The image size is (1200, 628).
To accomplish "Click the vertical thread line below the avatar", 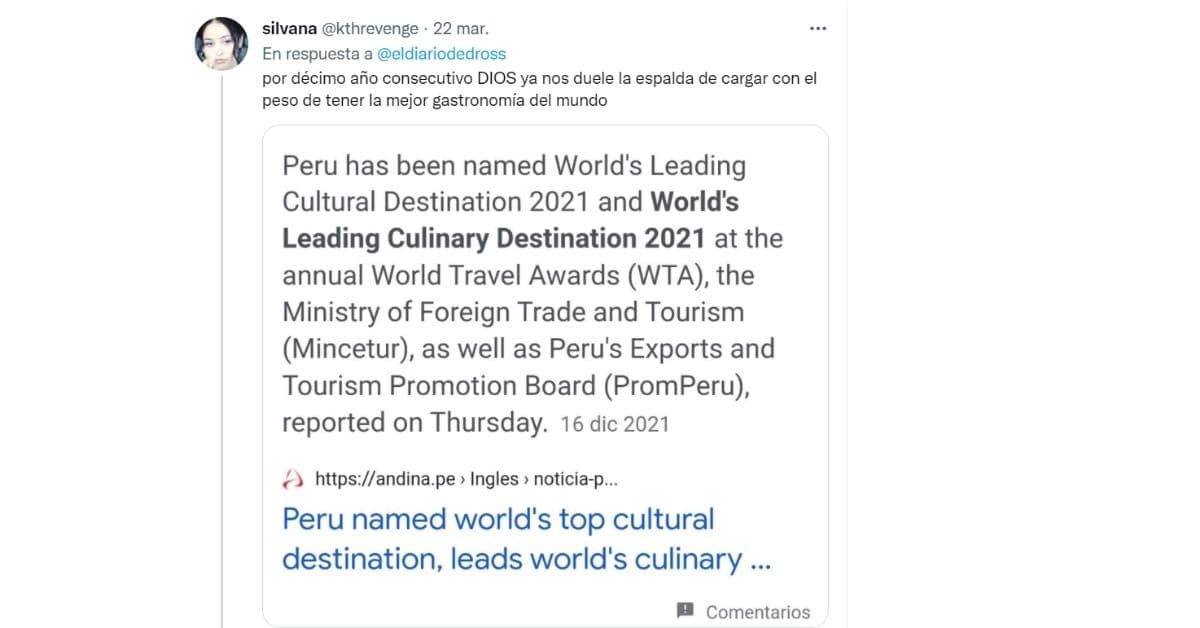I will tap(222, 350).
